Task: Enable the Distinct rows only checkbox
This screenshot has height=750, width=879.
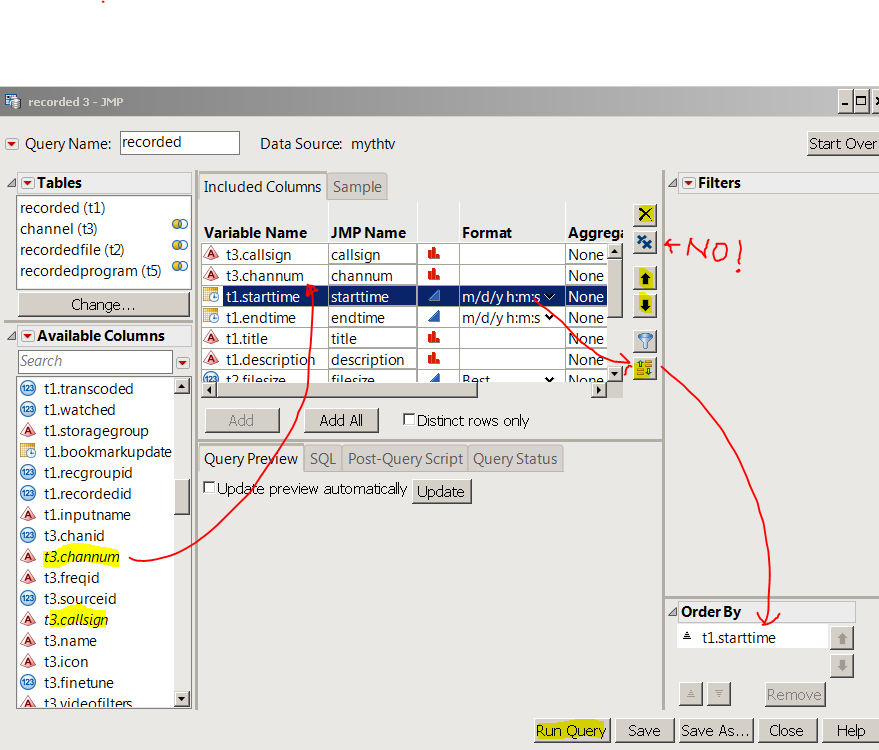Action: pyautogui.click(x=408, y=420)
